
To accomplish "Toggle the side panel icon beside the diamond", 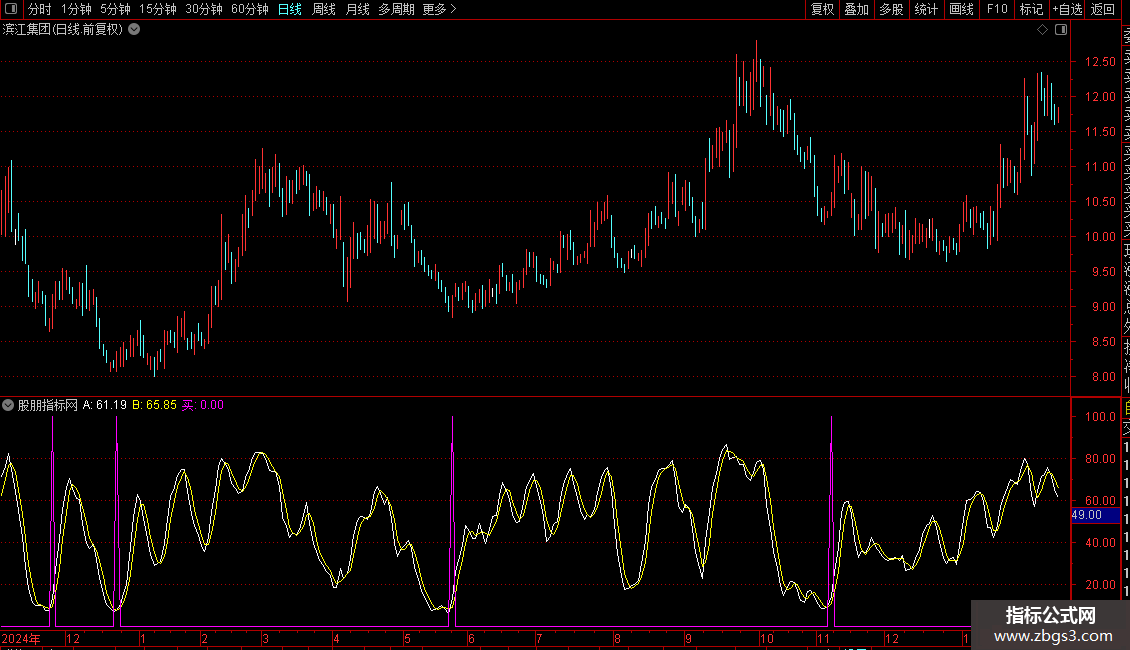I will [1061, 30].
